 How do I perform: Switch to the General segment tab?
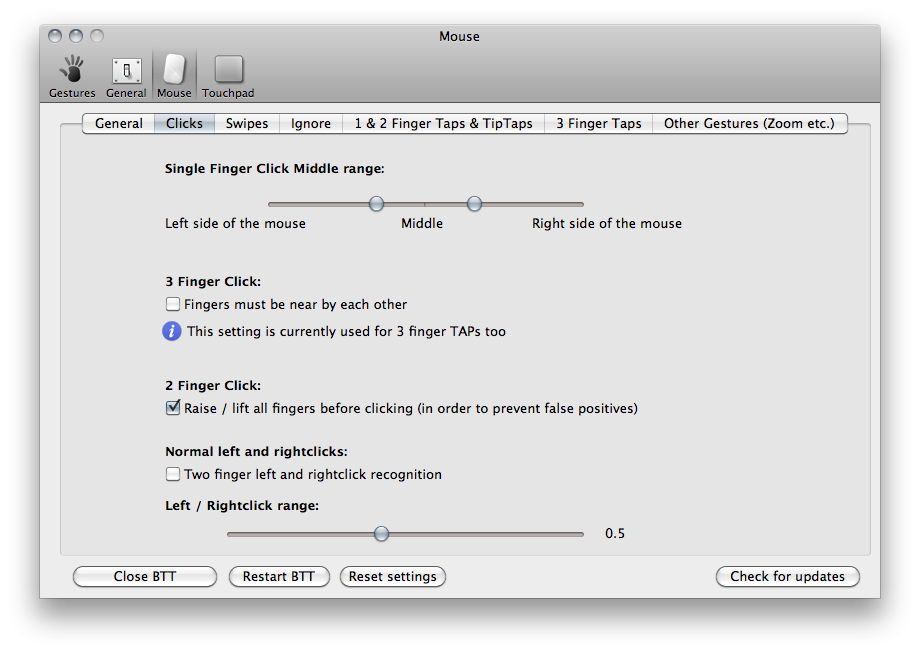119,123
